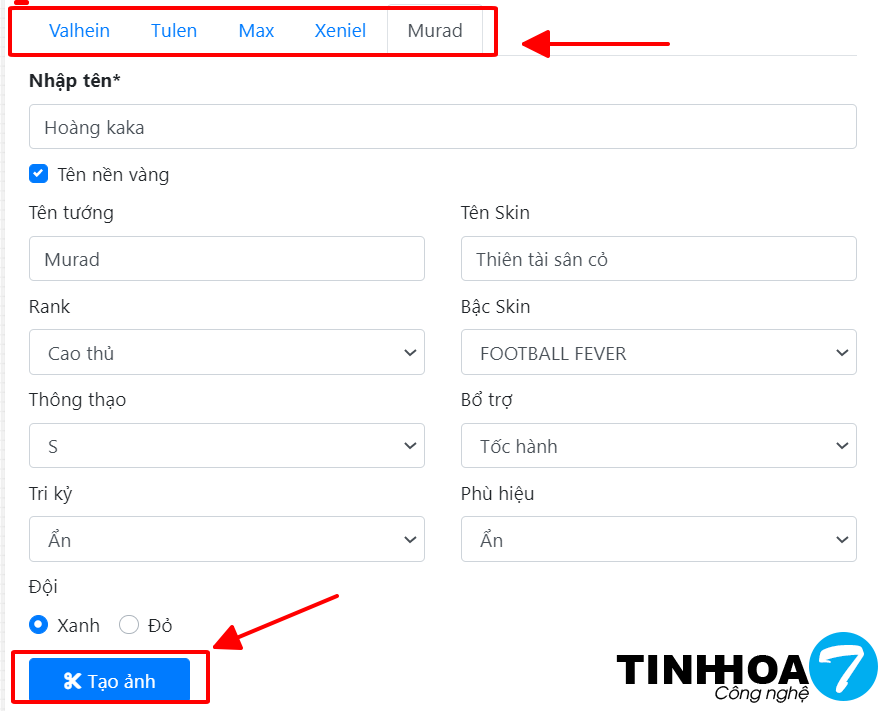Viewport: 880px width, 711px height.
Task: Expand the Phù hiệu dropdown
Action: [658, 540]
